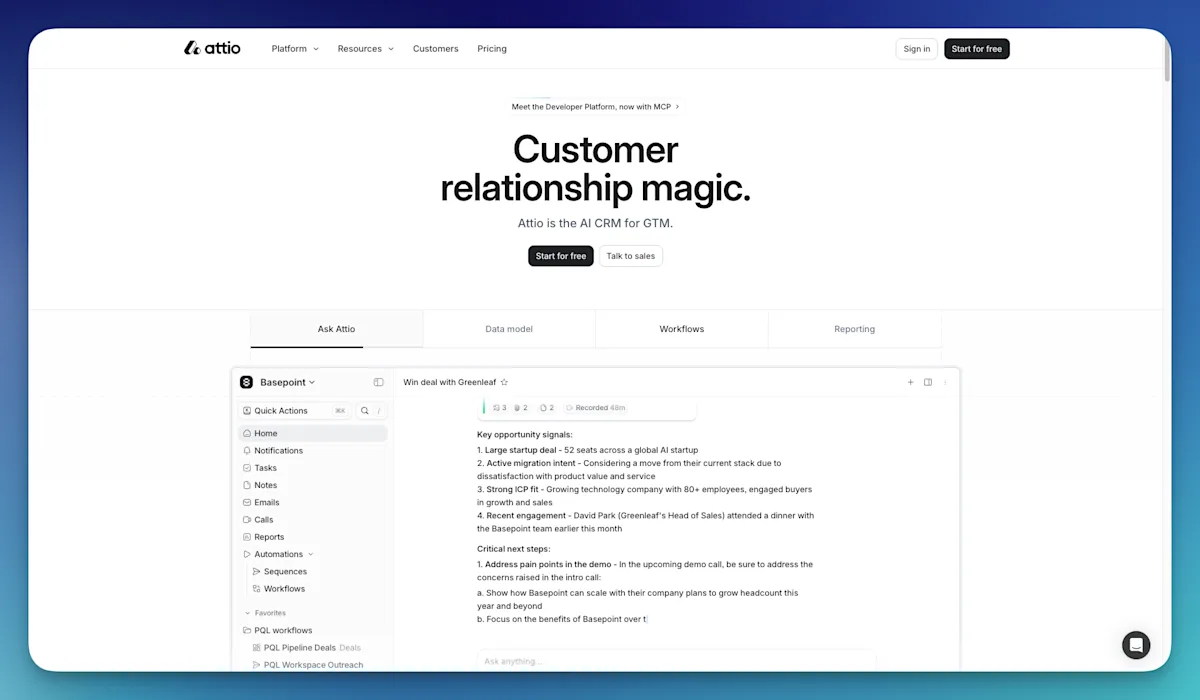The width and height of the screenshot is (1200, 700).
Task: Open the Basepoint workspace dropdown
Action: pos(287,382)
